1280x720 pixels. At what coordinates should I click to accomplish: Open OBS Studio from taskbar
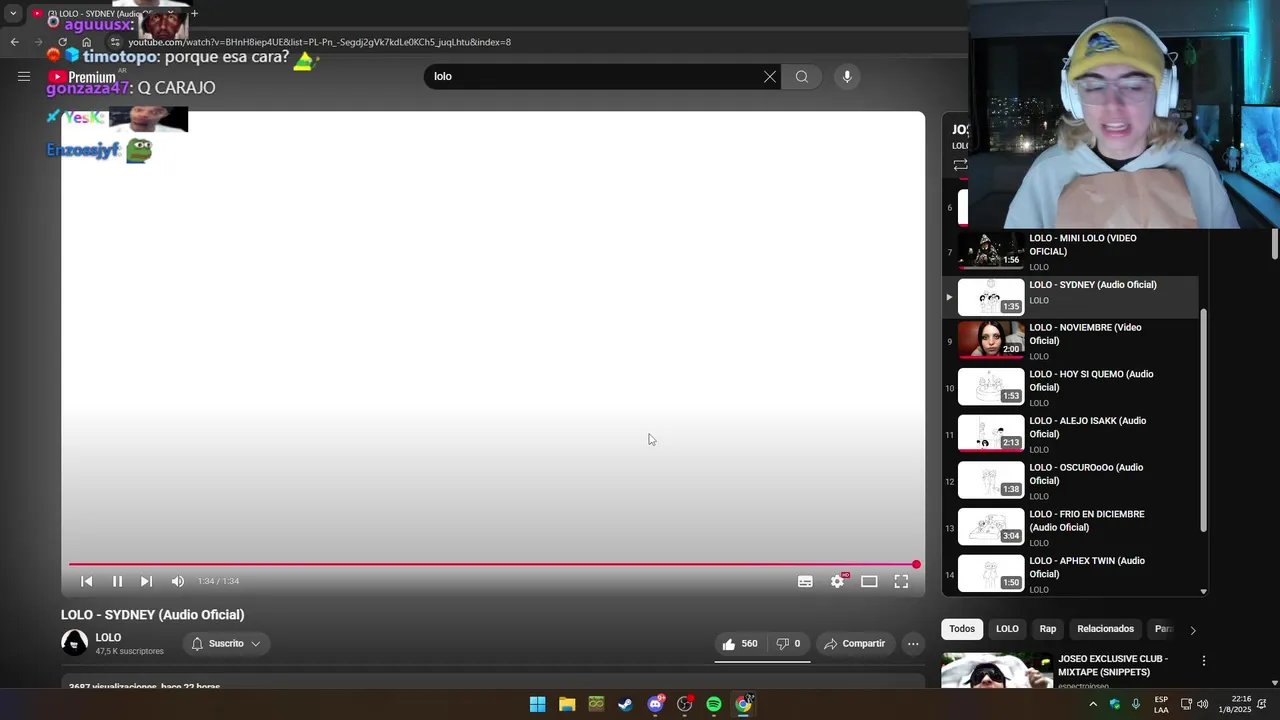click(x=684, y=704)
